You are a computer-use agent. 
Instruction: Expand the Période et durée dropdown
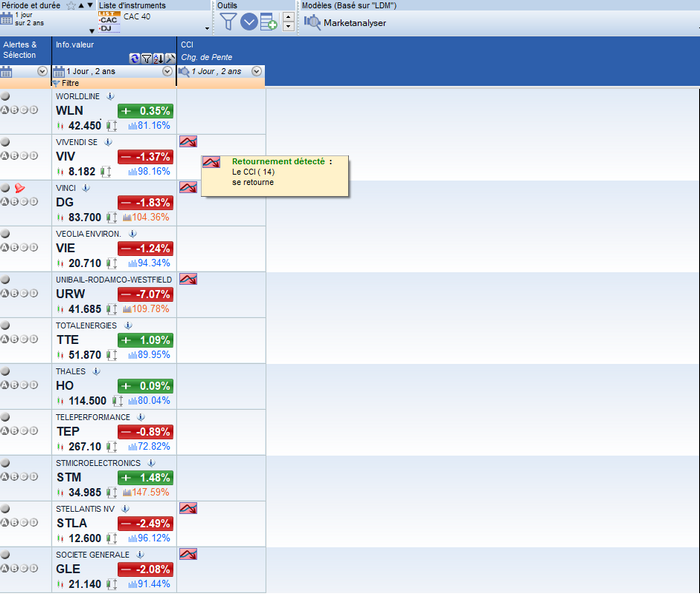pyautogui.click(x=92, y=31)
